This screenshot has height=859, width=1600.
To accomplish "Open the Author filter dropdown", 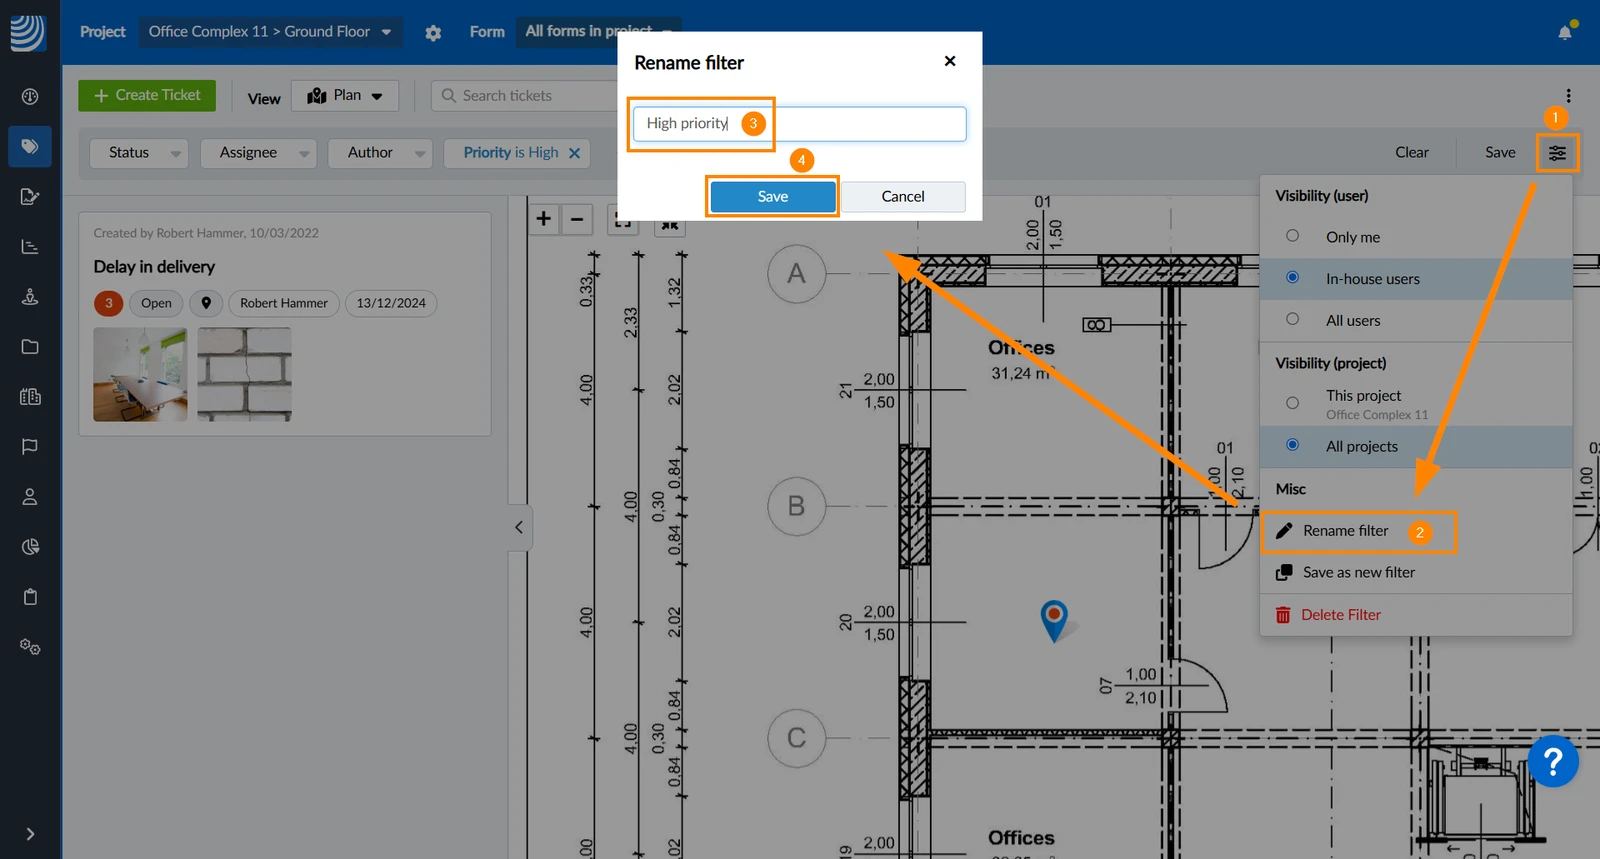I will pyautogui.click(x=380, y=153).
